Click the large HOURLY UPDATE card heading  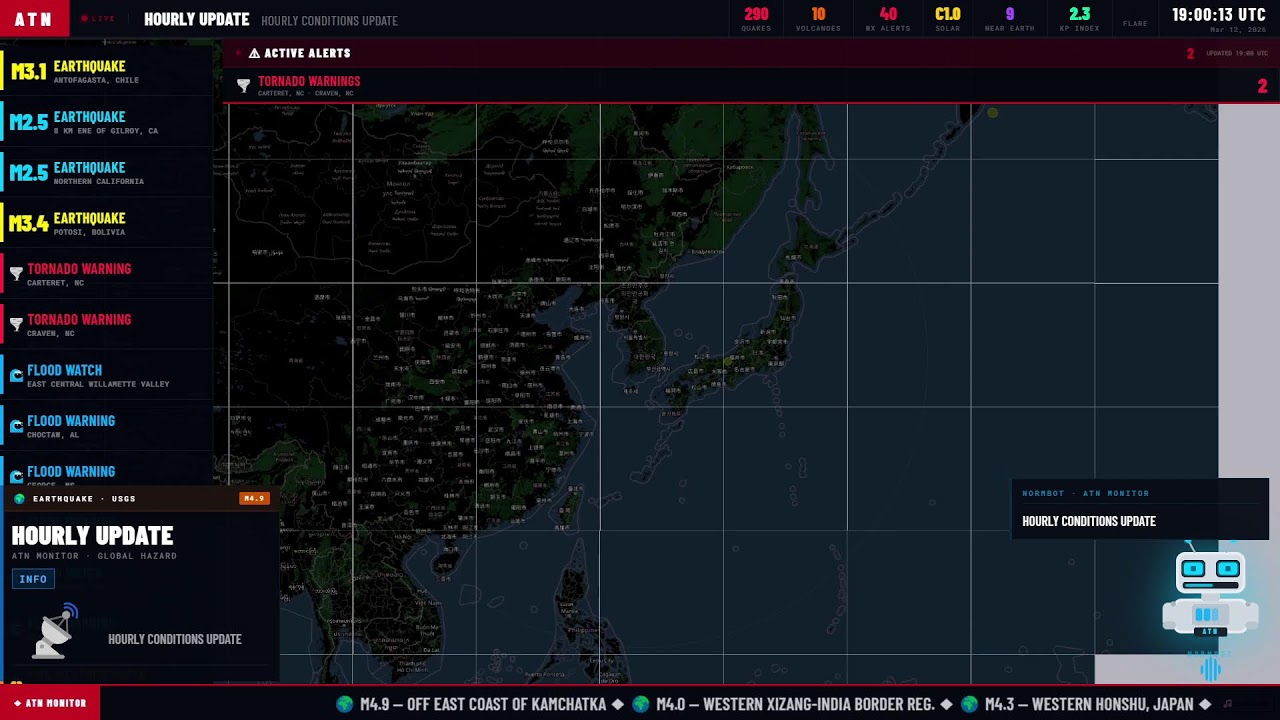pos(92,536)
